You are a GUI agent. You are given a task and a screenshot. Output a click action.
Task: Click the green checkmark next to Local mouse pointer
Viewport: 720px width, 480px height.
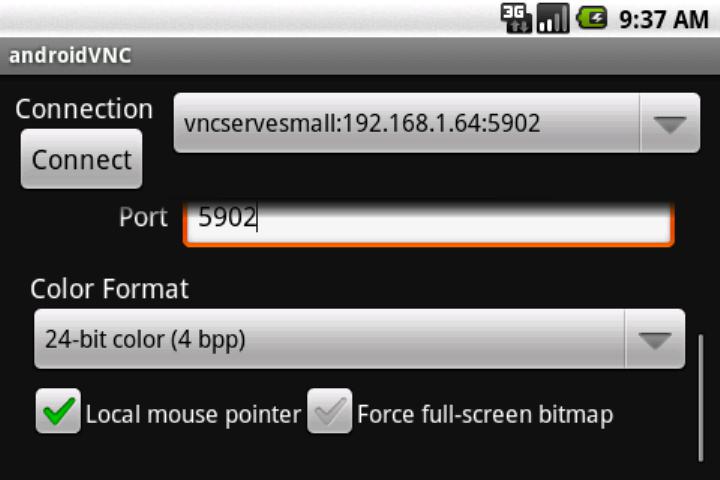coord(58,411)
